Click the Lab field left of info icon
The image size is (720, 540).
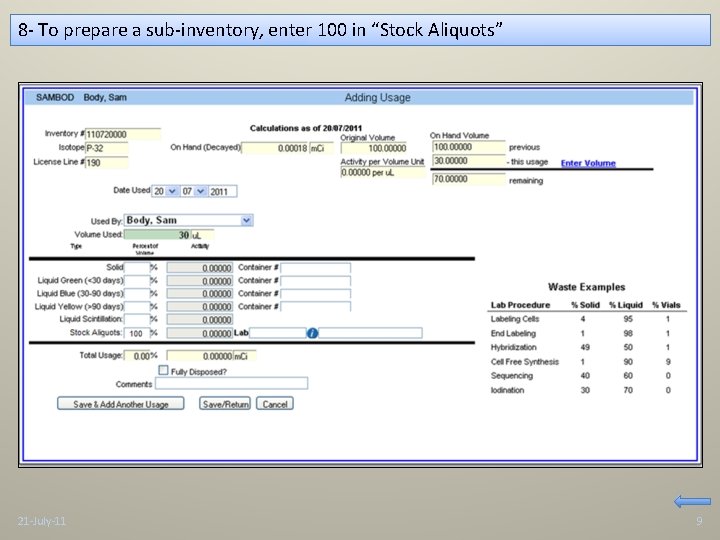click(277, 333)
